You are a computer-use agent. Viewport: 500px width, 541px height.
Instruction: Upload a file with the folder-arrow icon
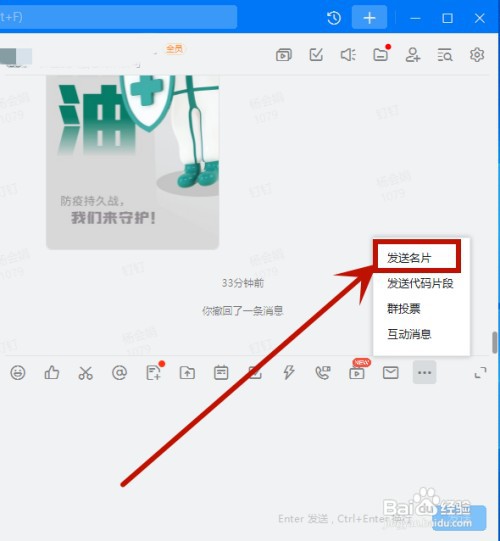point(187,373)
